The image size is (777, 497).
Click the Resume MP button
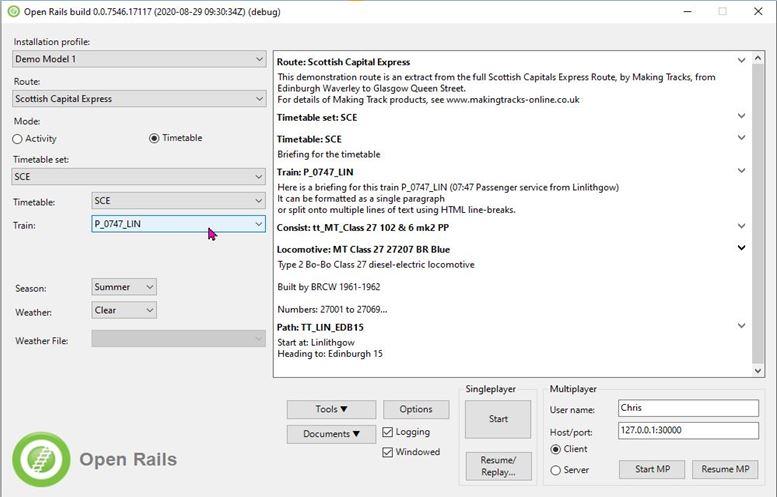pyautogui.click(x=725, y=469)
